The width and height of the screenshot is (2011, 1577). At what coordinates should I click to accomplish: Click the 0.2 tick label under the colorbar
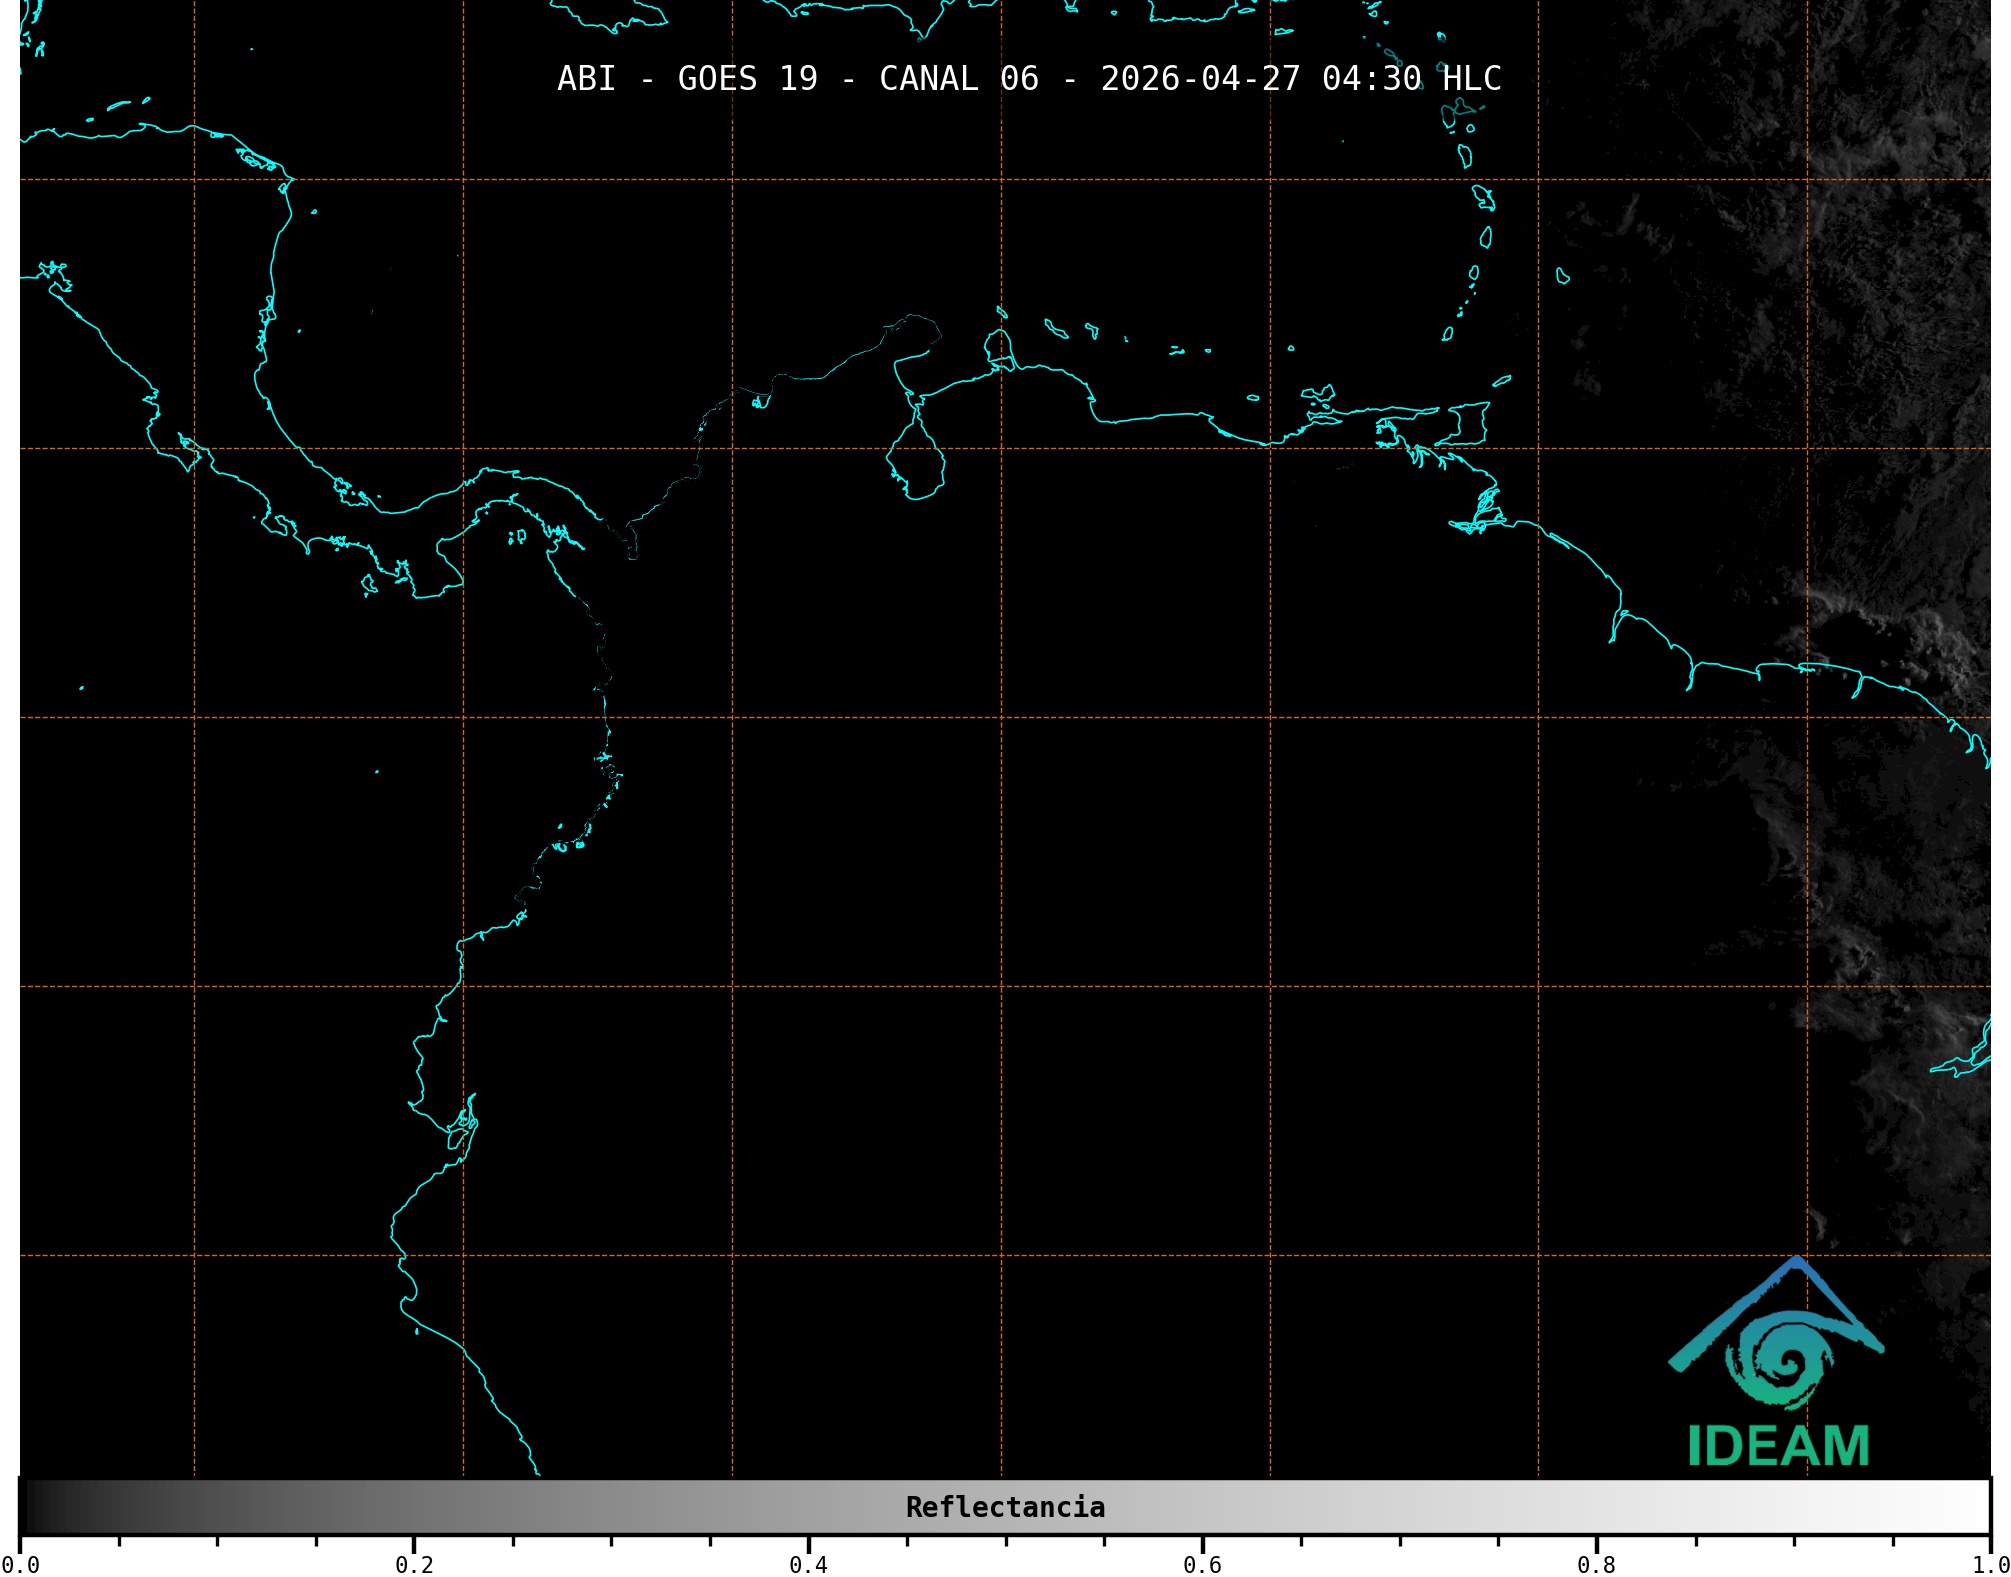(414, 1565)
